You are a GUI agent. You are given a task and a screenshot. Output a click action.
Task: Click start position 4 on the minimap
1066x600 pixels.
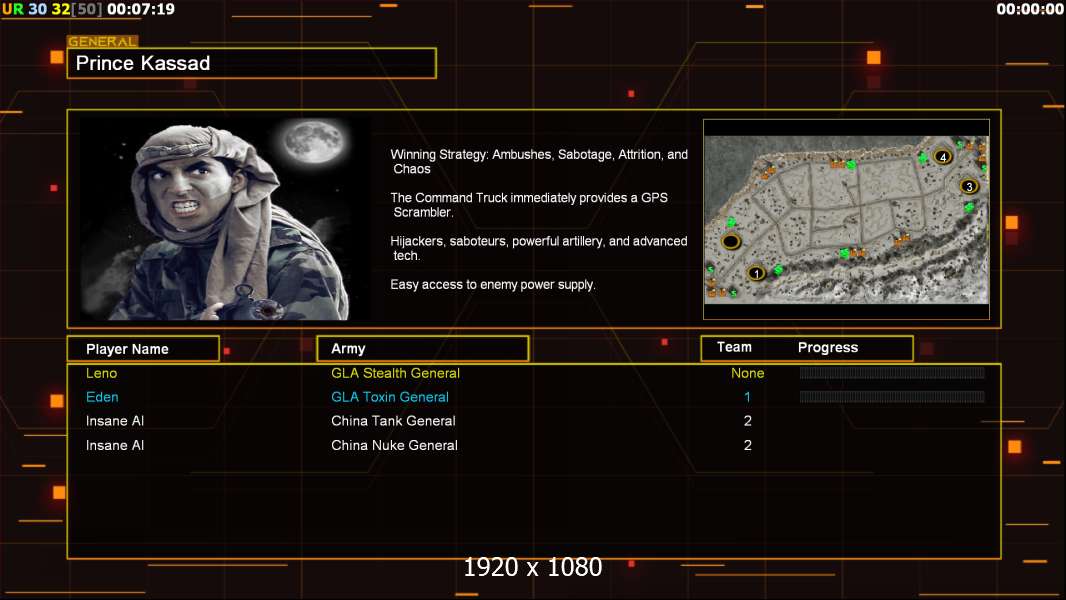[x=942, y=156]
